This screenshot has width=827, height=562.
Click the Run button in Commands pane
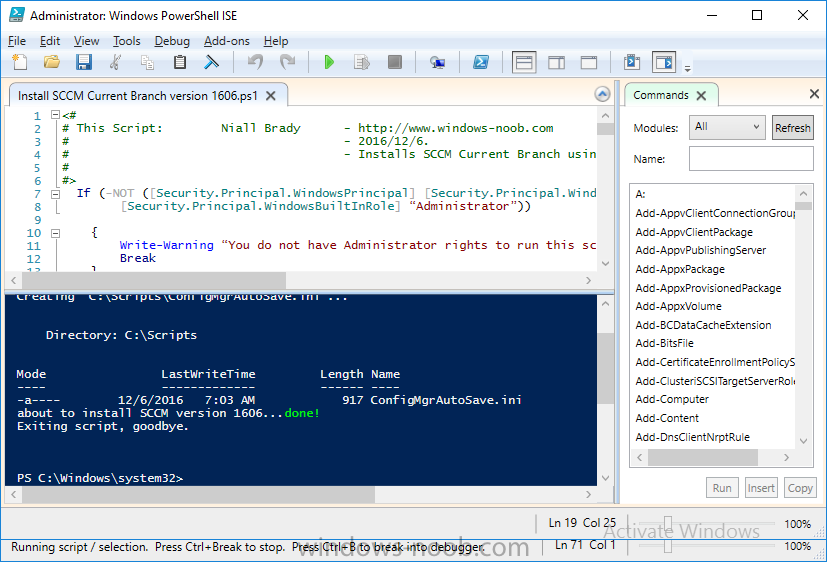coord(722,488)
